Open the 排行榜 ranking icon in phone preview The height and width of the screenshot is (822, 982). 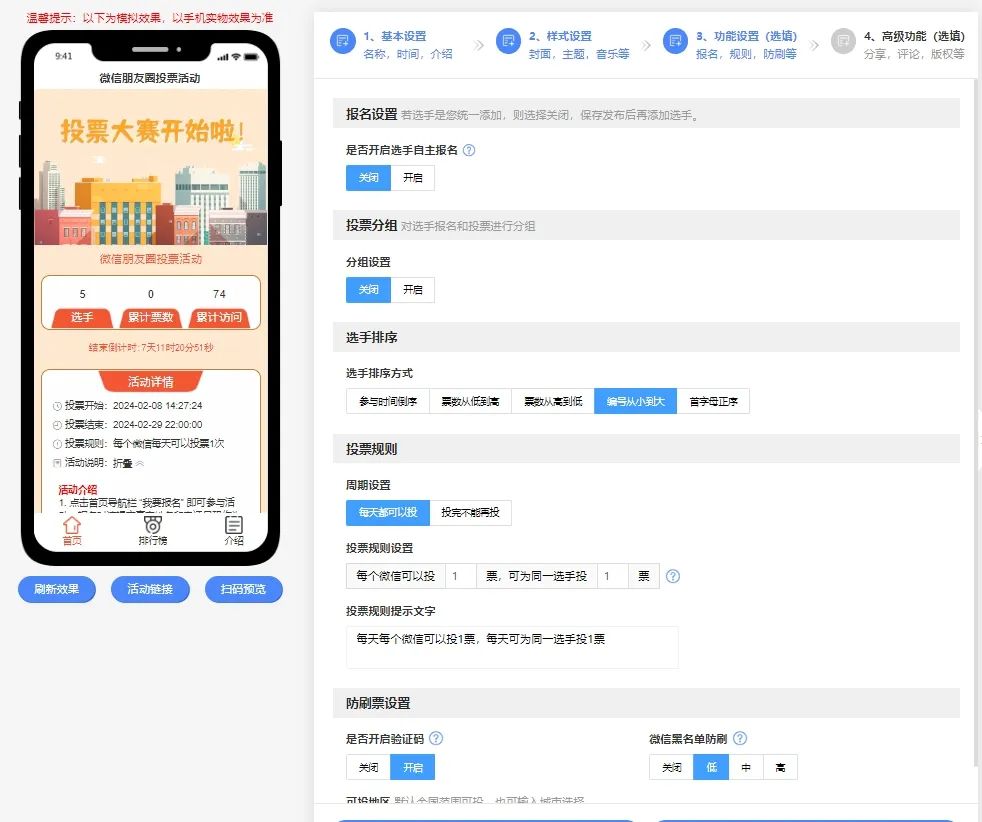tap(153, 526)
